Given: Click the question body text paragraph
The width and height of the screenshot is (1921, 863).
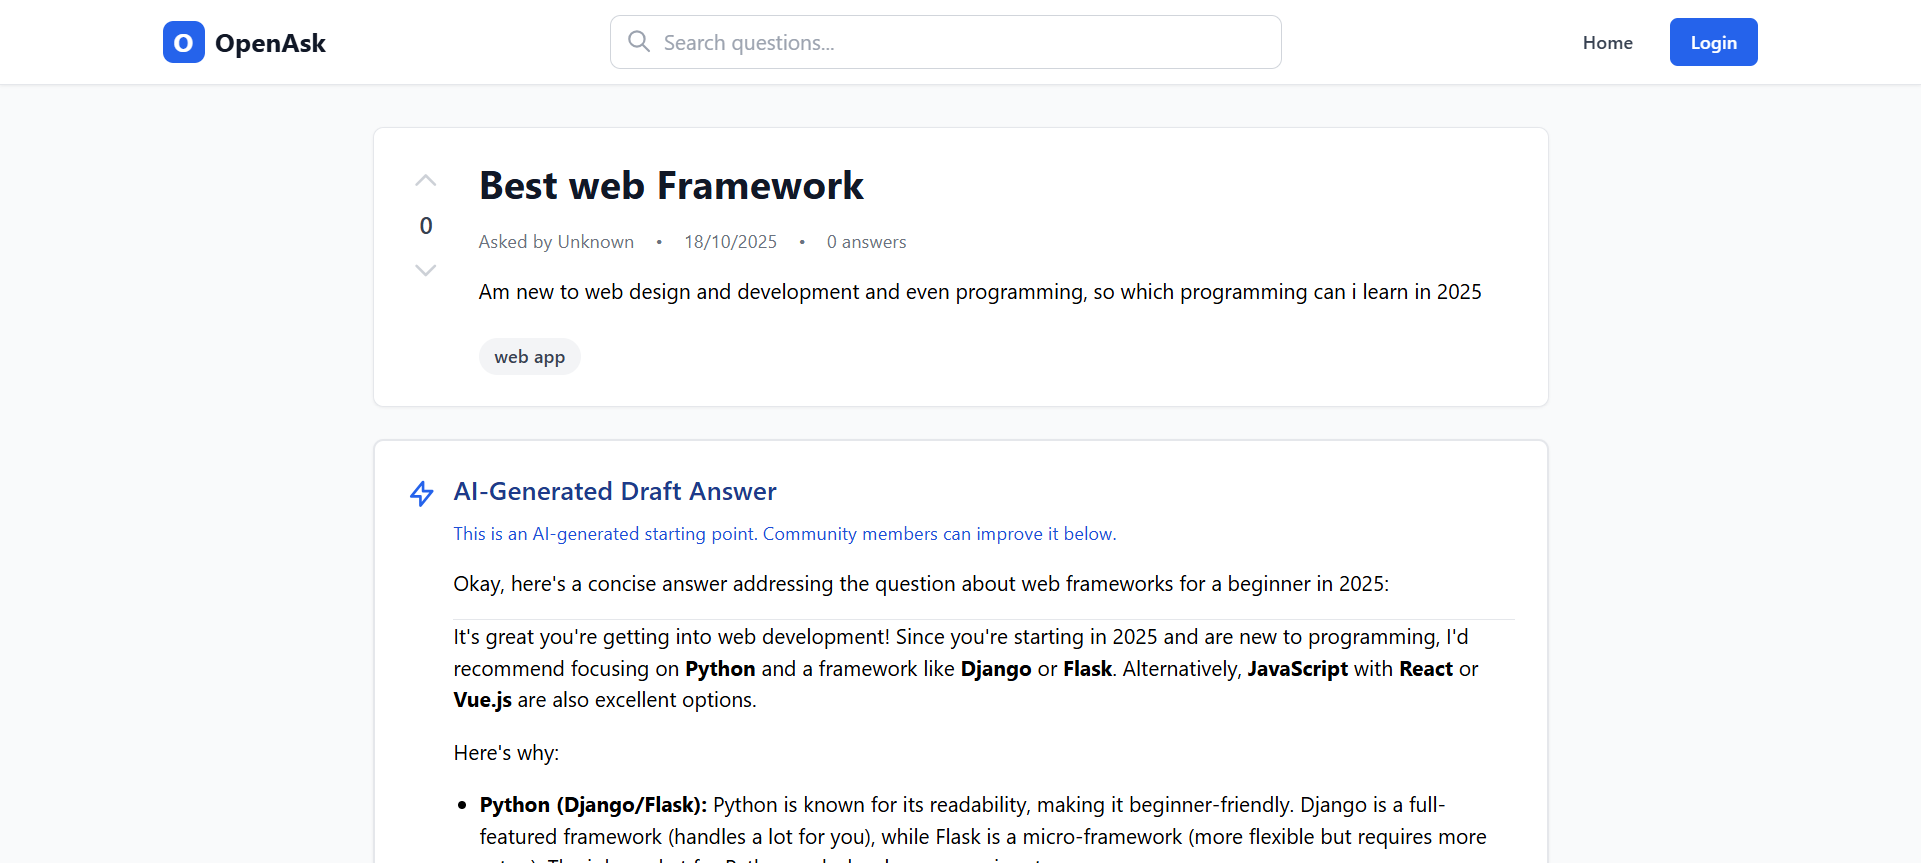Looking at the screenshot, I should click(x=979, y=292).
